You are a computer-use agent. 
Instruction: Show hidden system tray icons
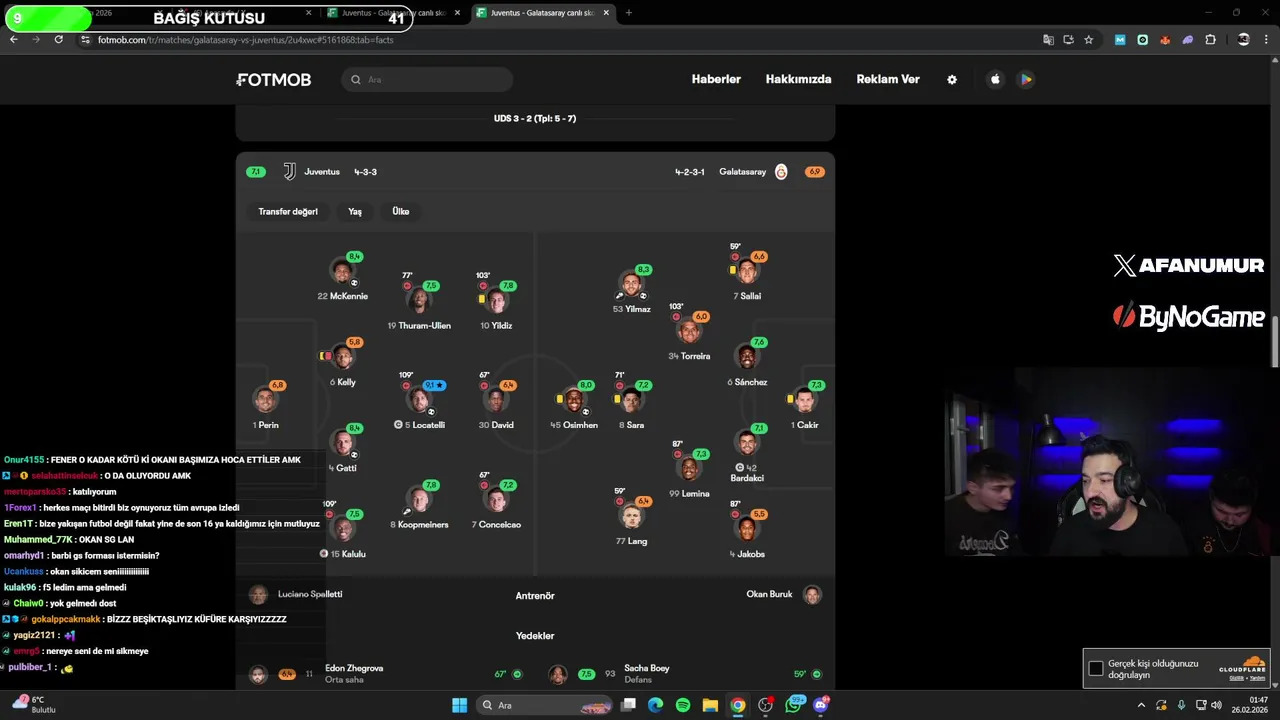point(1141,705)
